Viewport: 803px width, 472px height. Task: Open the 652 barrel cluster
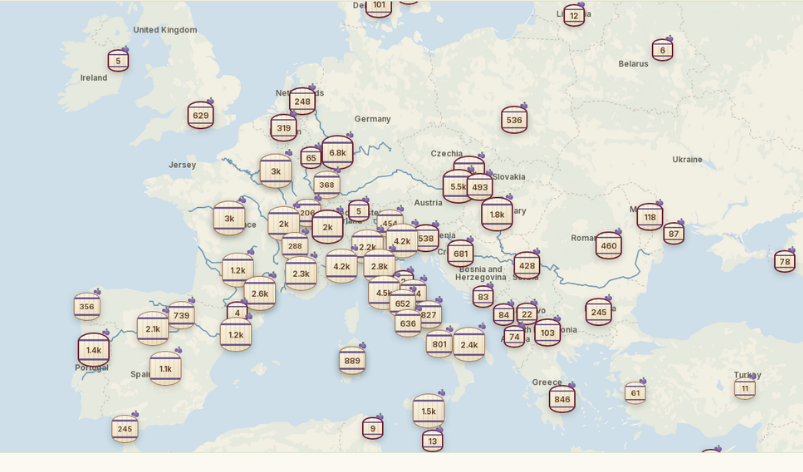403,304
